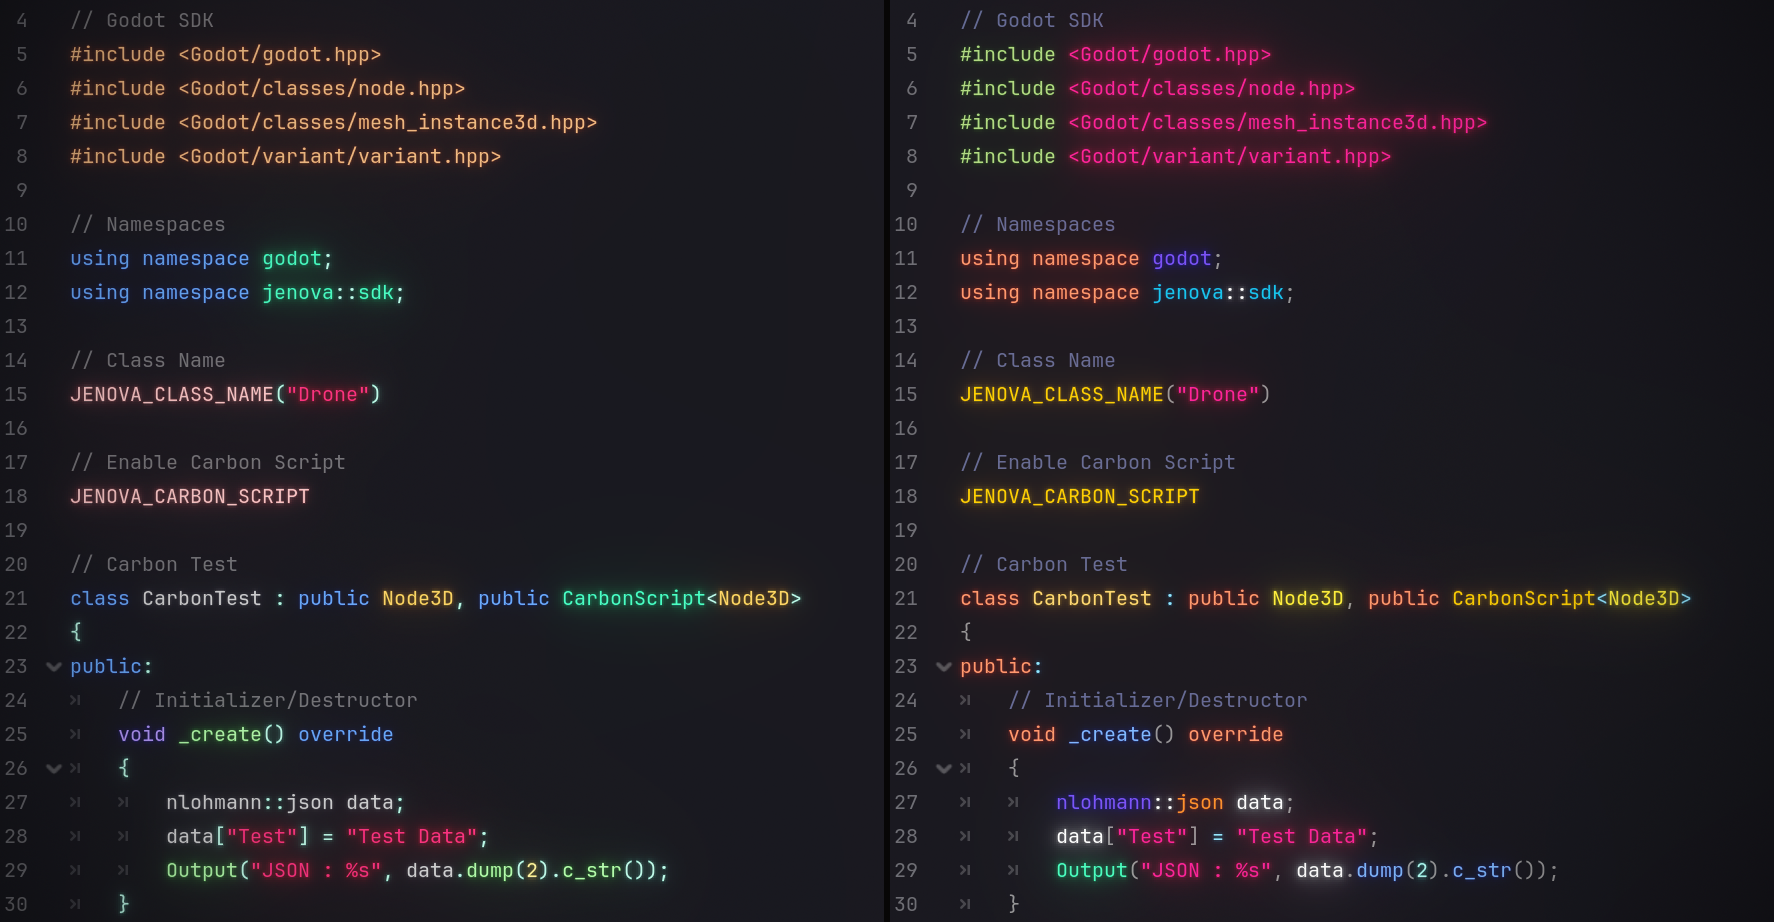The height and width of the screenshot is (922, 1774).
Task: Select line number 11 in right pane gutter
Action: (x=906, y=259)
